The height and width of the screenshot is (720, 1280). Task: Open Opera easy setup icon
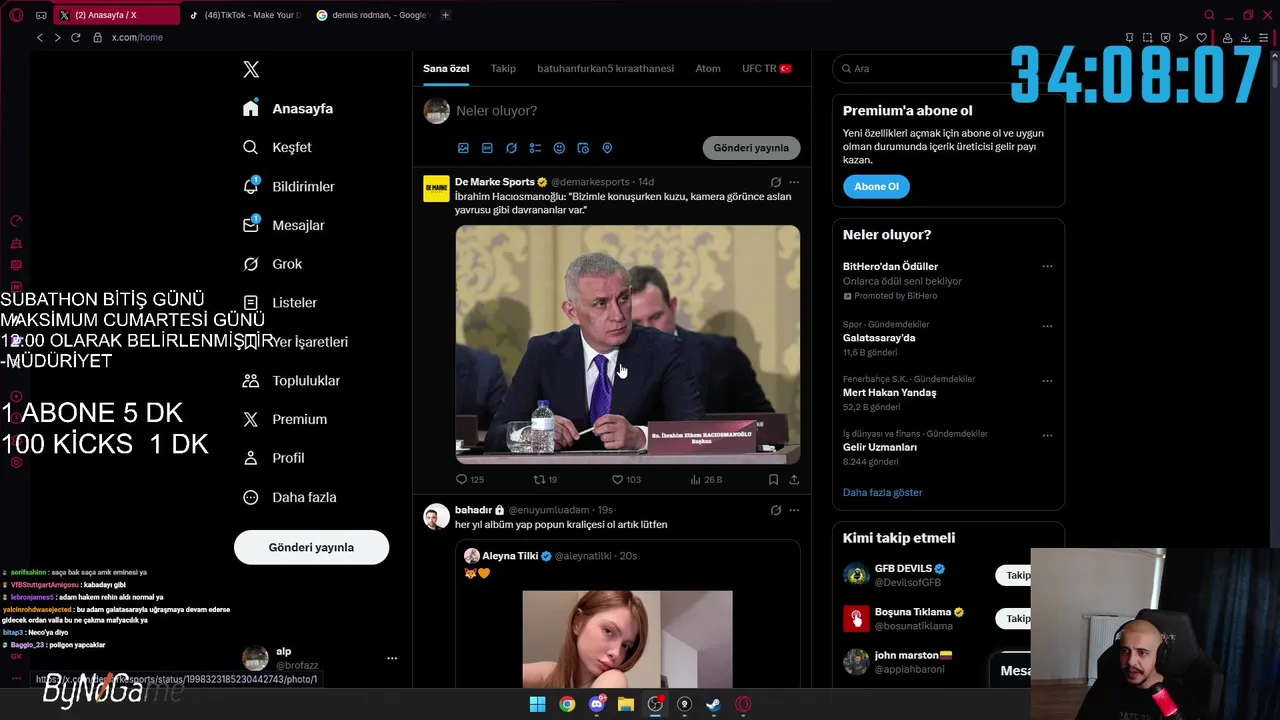1264,38
